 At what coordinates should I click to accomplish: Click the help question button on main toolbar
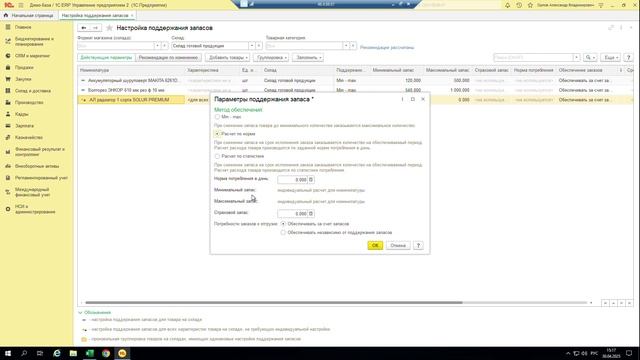(x=628, y=58)
